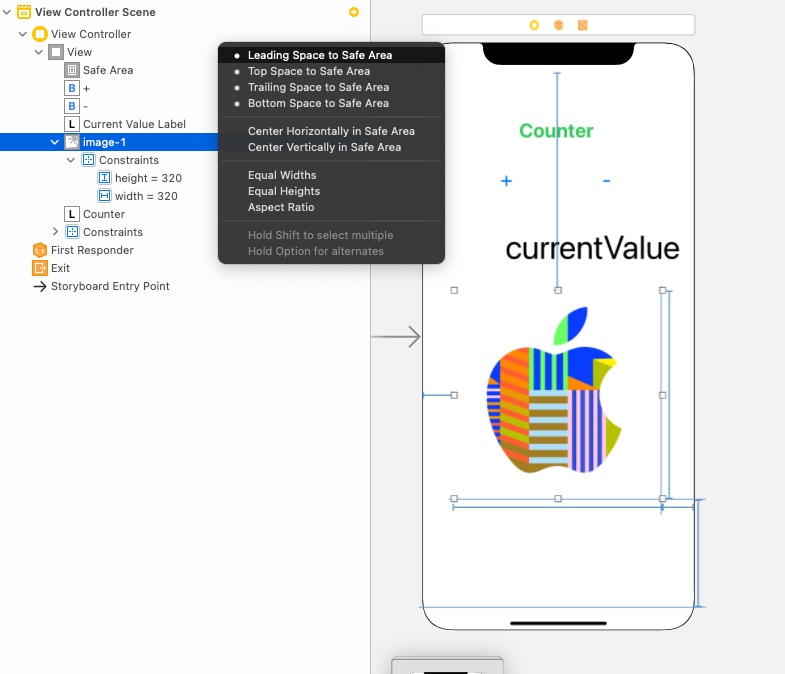Select the width = 320 constraint

point(146,196)
